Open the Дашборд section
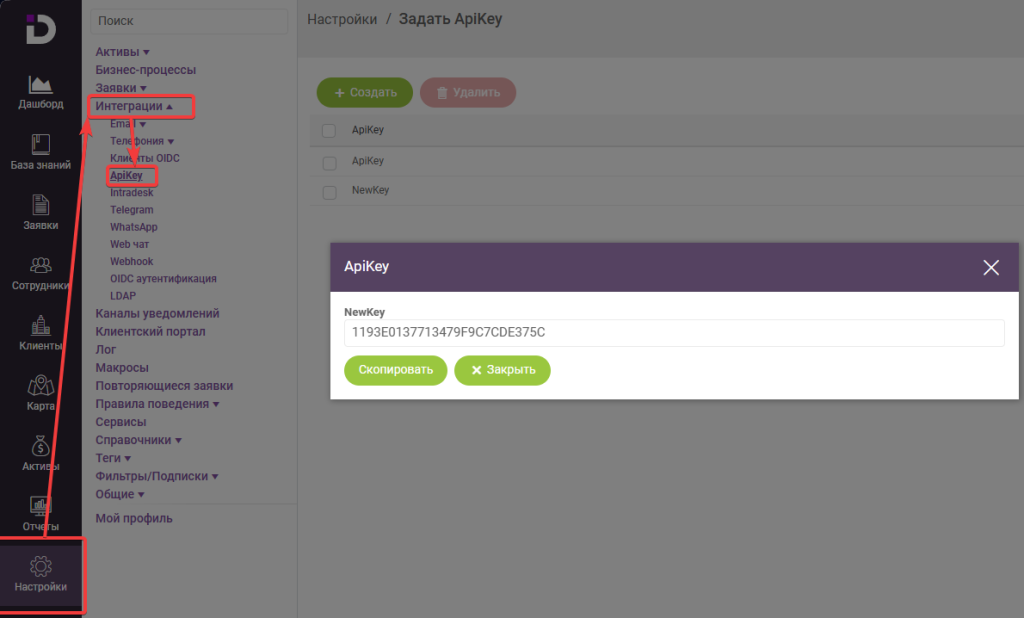The height and width of the screenshot is (618, 1024). (x=40, y=92)
